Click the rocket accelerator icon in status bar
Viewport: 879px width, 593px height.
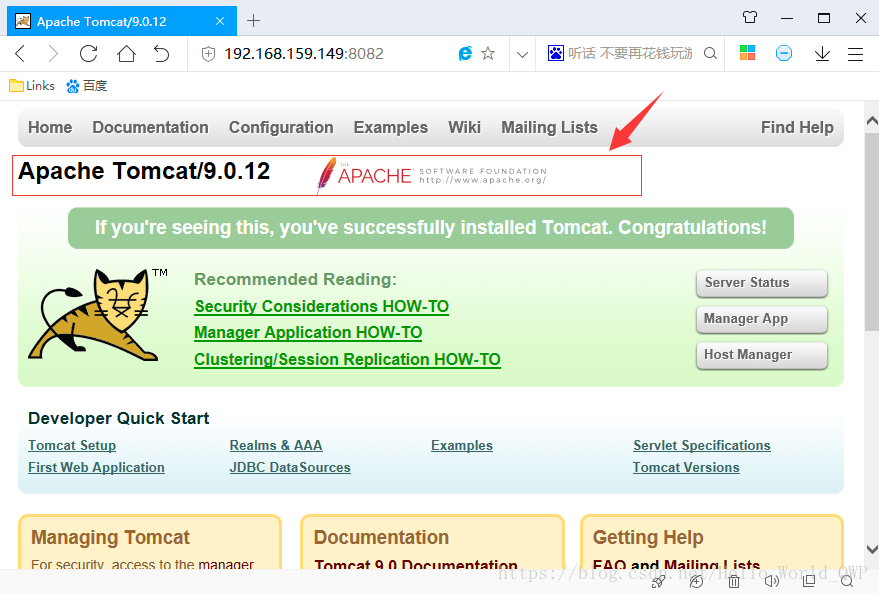click(x=658, y=582)
